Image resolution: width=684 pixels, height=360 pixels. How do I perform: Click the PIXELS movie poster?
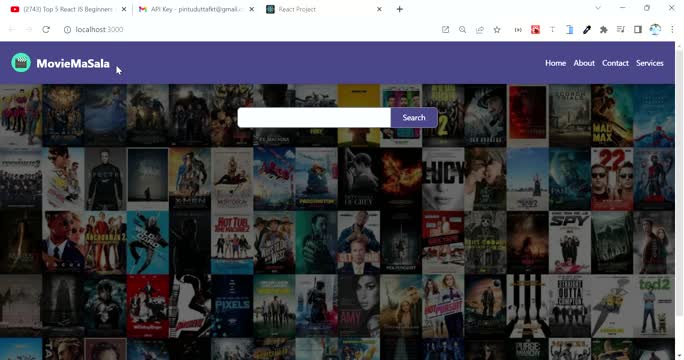(x=232, y=306)
